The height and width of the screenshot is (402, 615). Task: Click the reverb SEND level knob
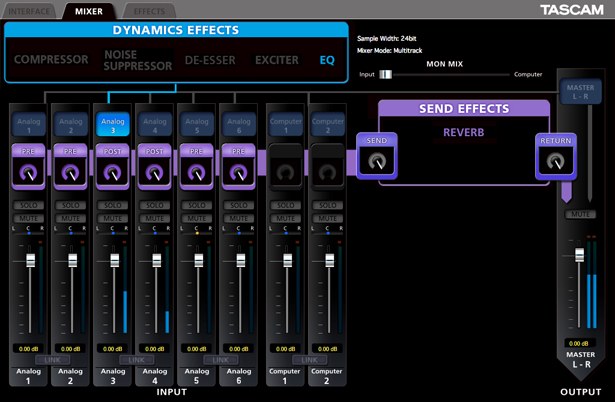375,164
